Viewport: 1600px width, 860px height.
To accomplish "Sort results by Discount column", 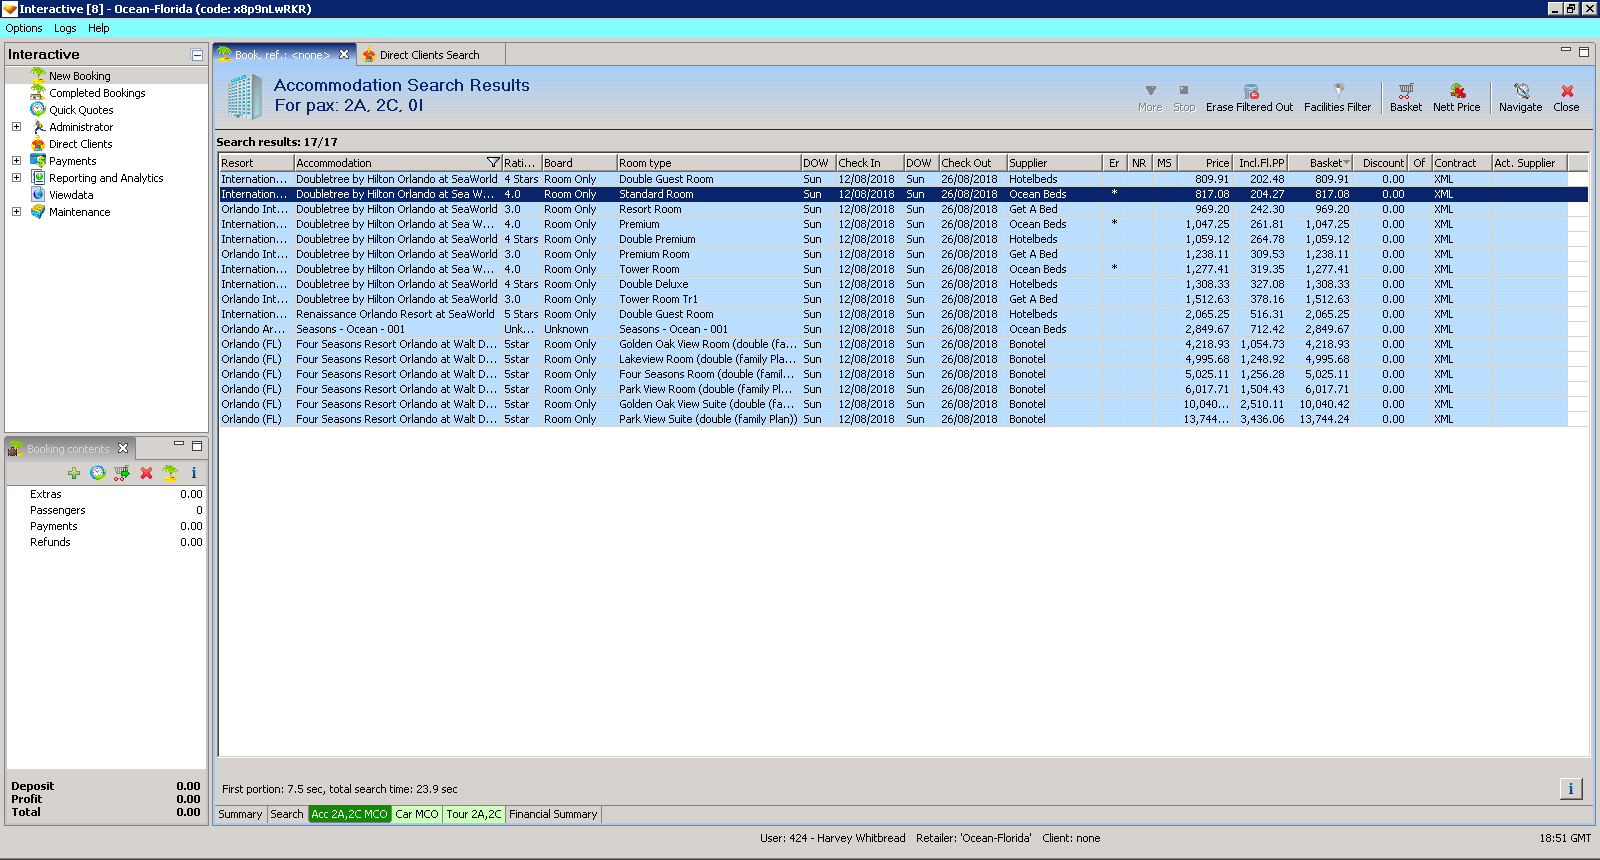I will 1381,163.
